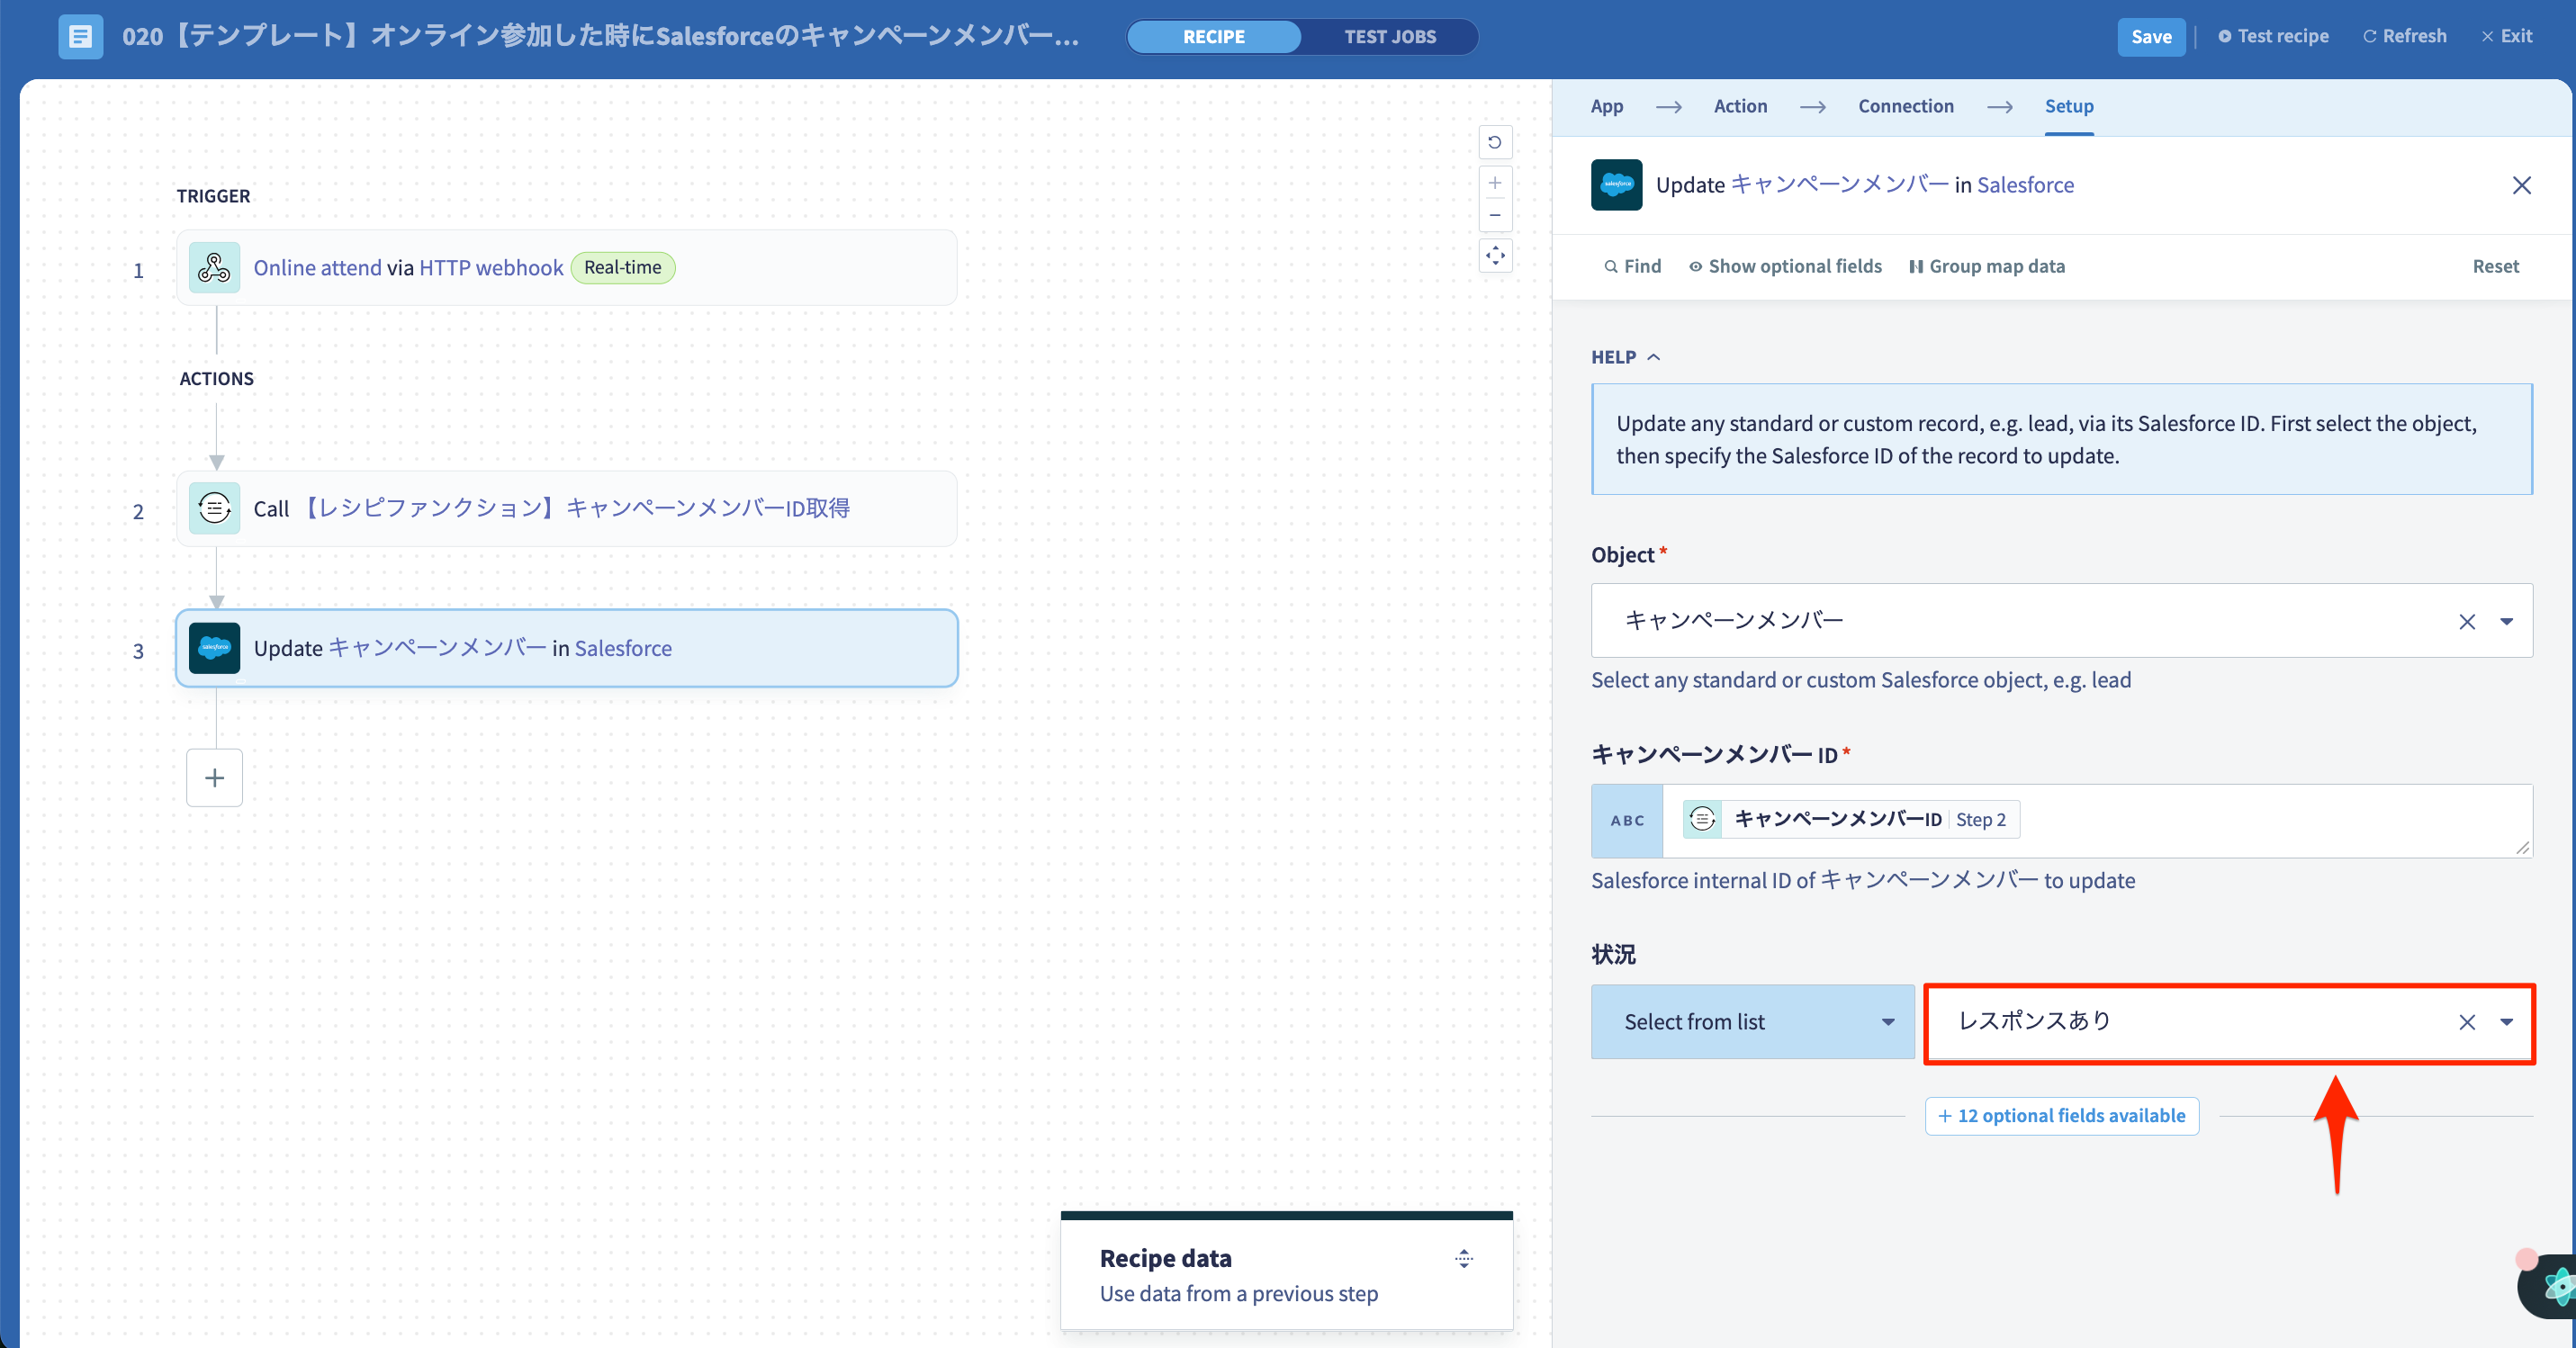Open the assistant chat bubble icon

tap(2552, 1285)
